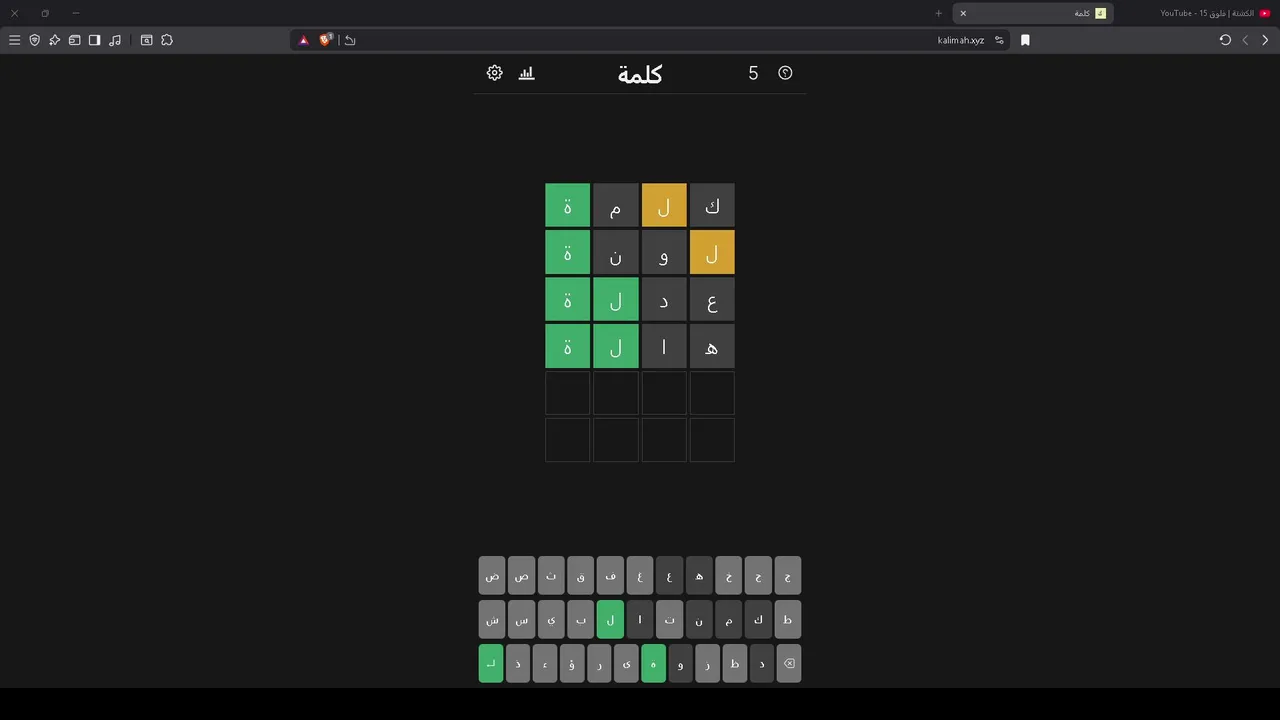Tap the خ key
Image resolution: width=1280 pixels, height=720 pixels.
click(x=729, y=576)
